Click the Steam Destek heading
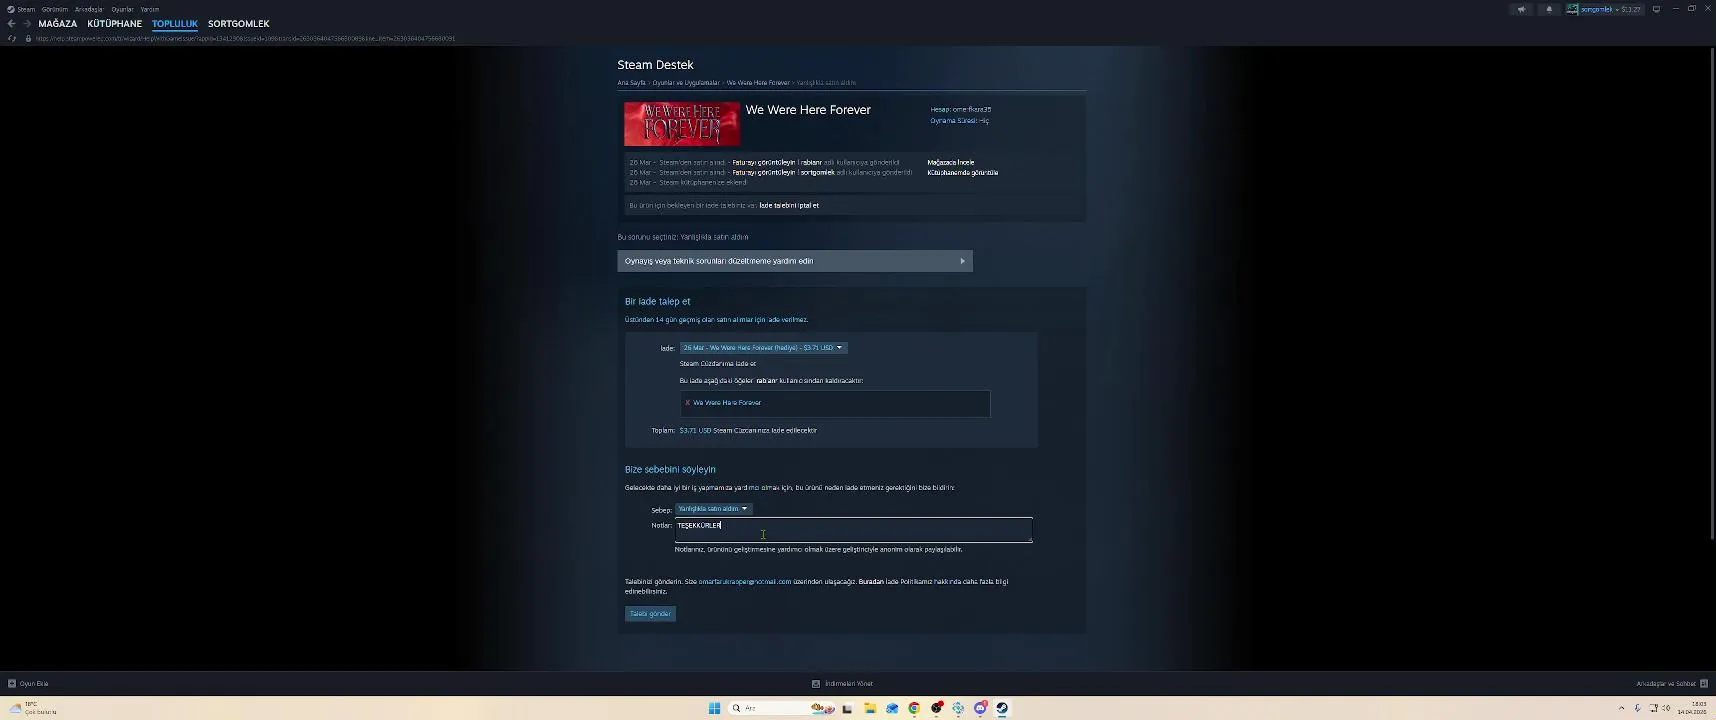This screenshot has width=1716, height=720. coord(655,65)
